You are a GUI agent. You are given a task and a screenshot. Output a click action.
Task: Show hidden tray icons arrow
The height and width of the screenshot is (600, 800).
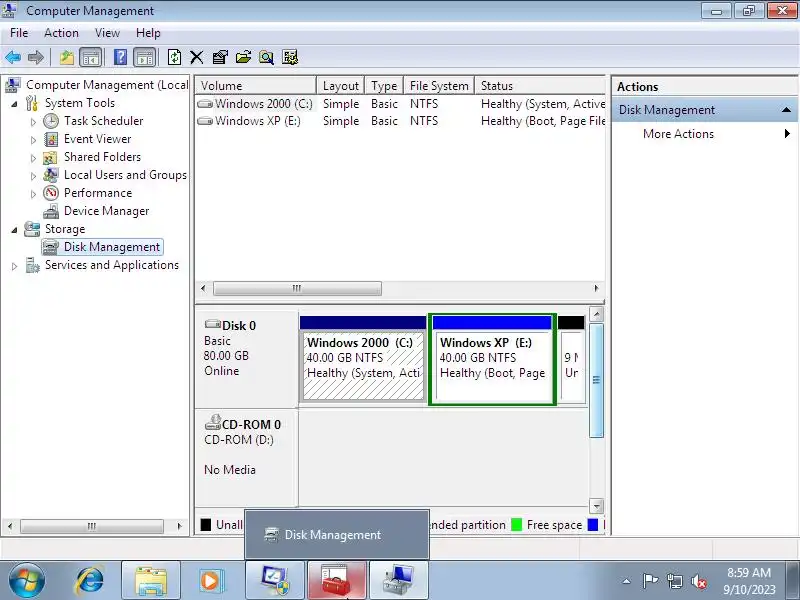pyautogui.click(x=627, y=581)
